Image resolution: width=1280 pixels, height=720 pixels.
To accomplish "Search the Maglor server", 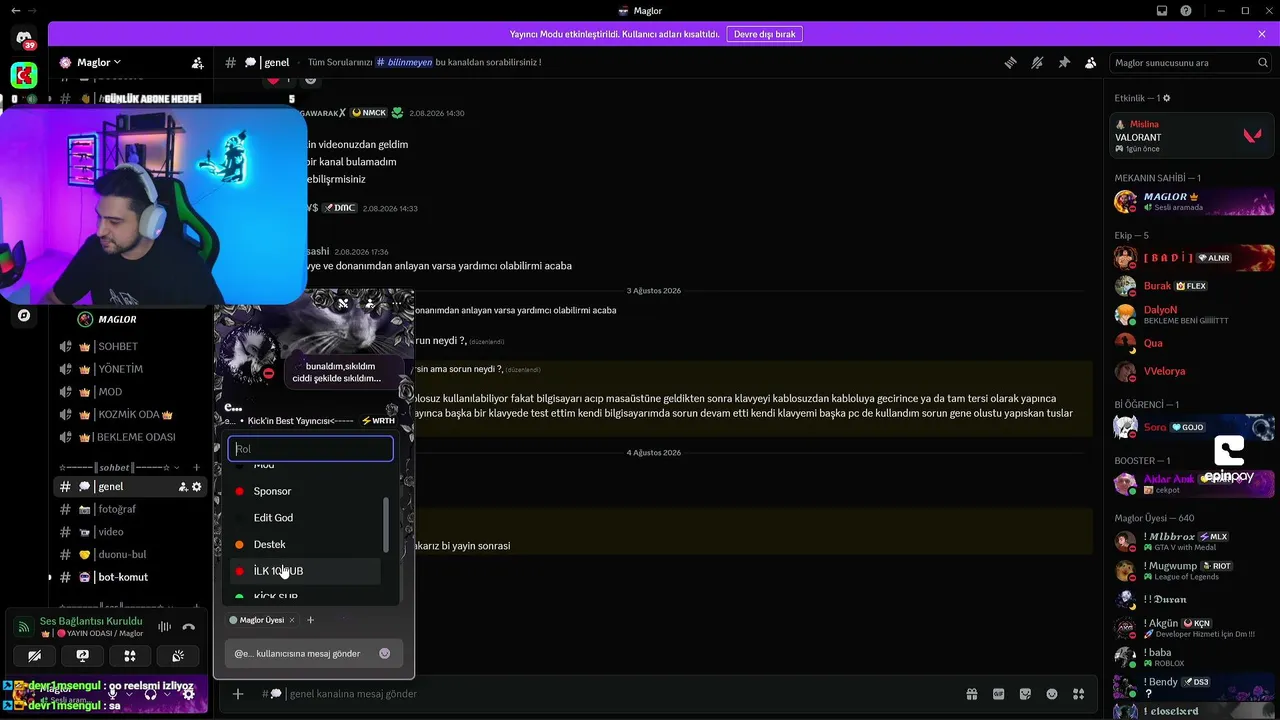I will (1191, 62).
